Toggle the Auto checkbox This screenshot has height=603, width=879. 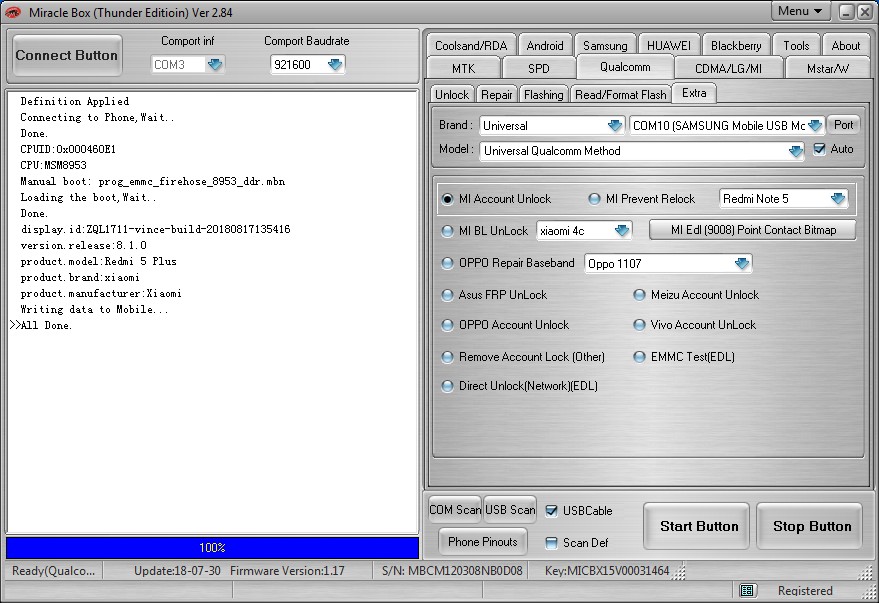(819, 149)
